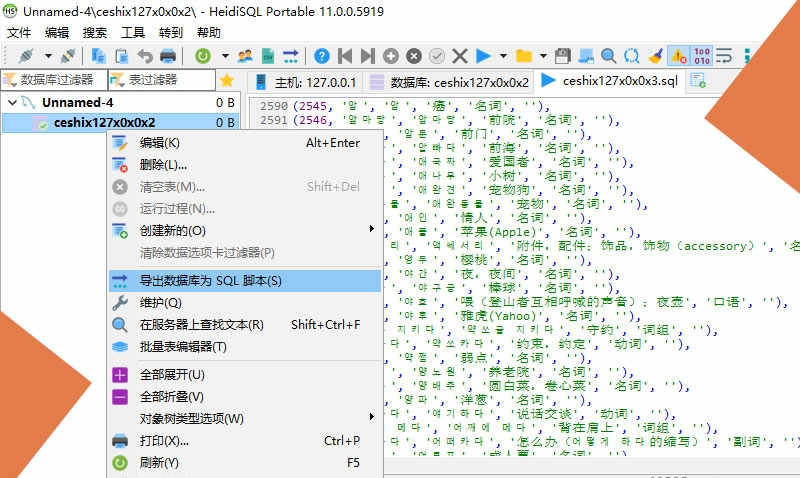Expand the 对象树类型选项(W) submenu
The image size is (800, 478).
372,417
